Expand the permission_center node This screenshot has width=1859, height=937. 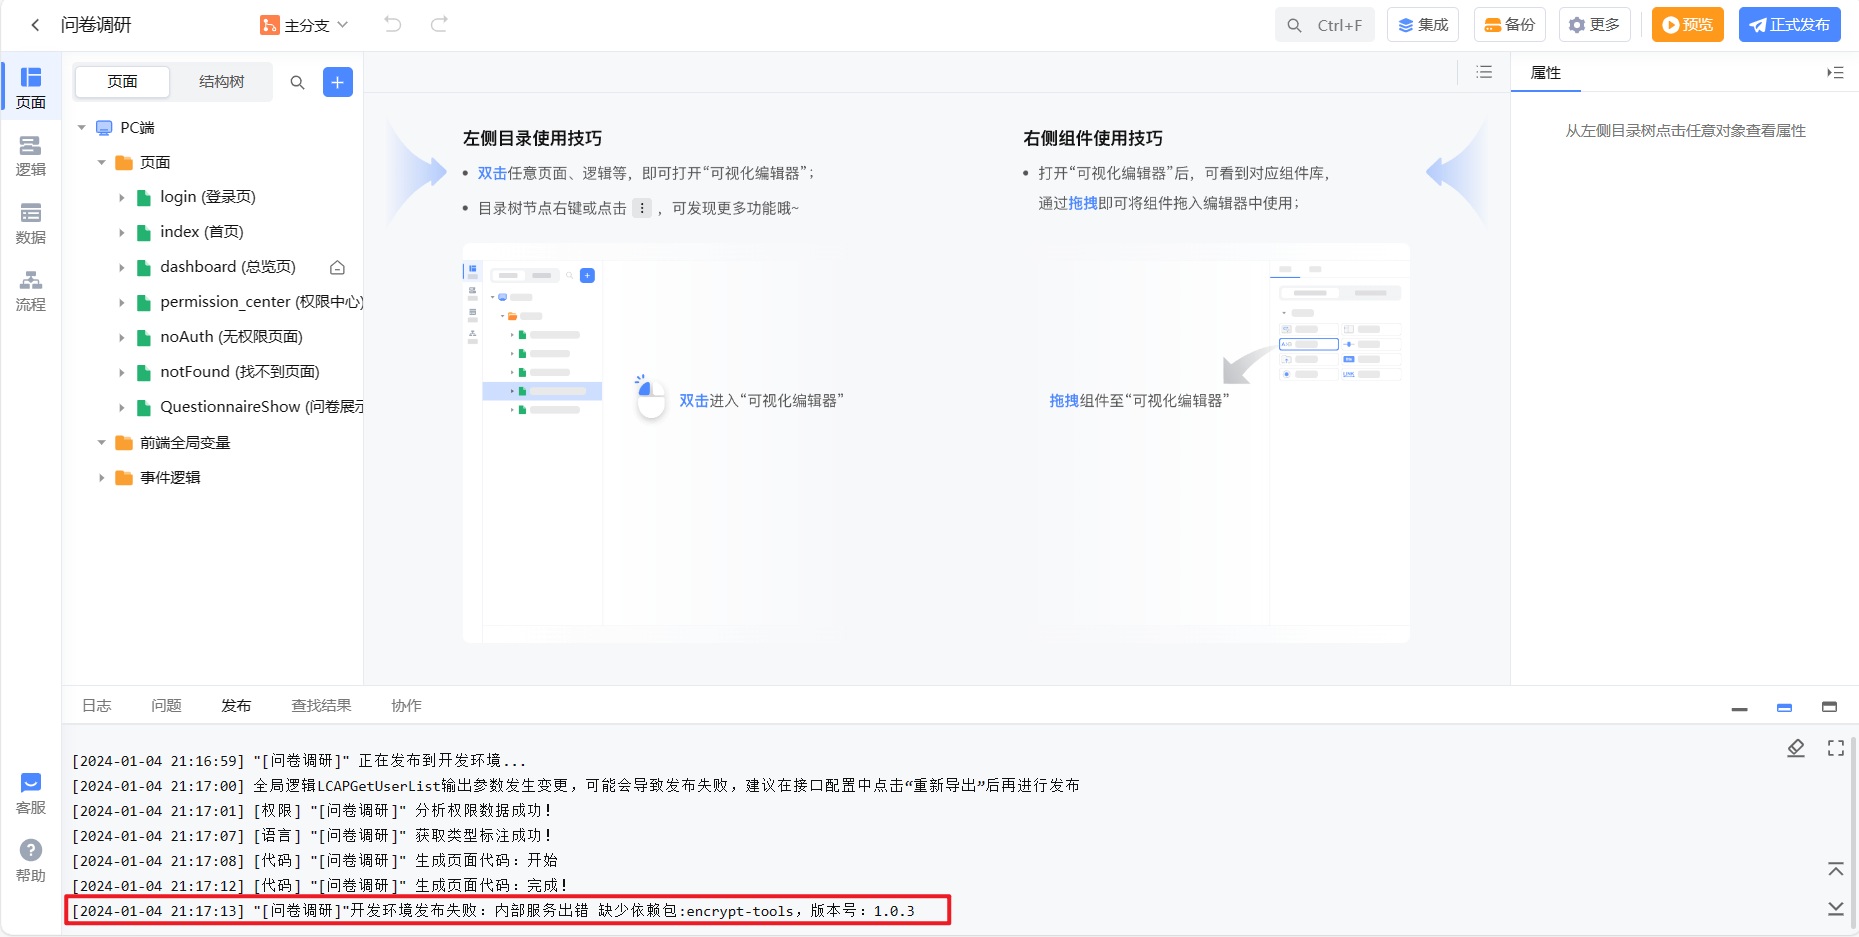click(122, 303)
